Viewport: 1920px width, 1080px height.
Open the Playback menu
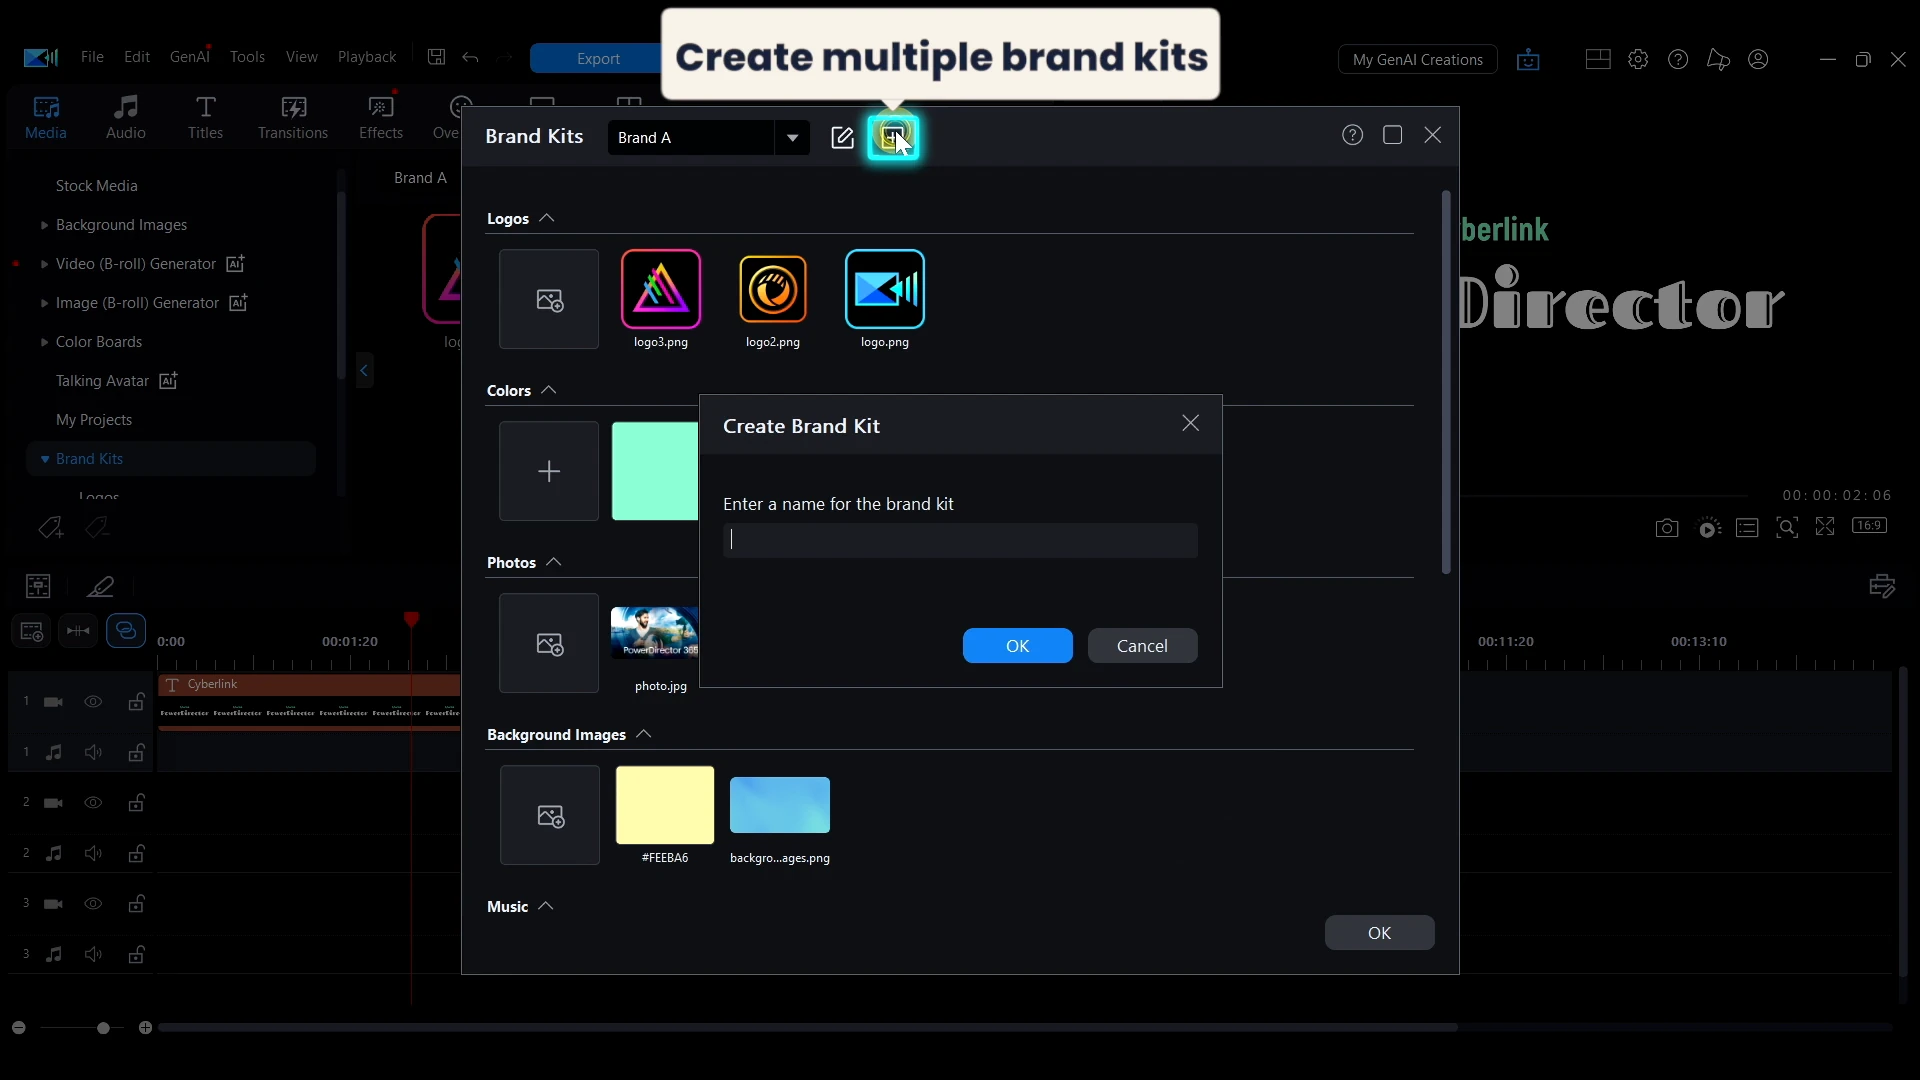[367, 57]
